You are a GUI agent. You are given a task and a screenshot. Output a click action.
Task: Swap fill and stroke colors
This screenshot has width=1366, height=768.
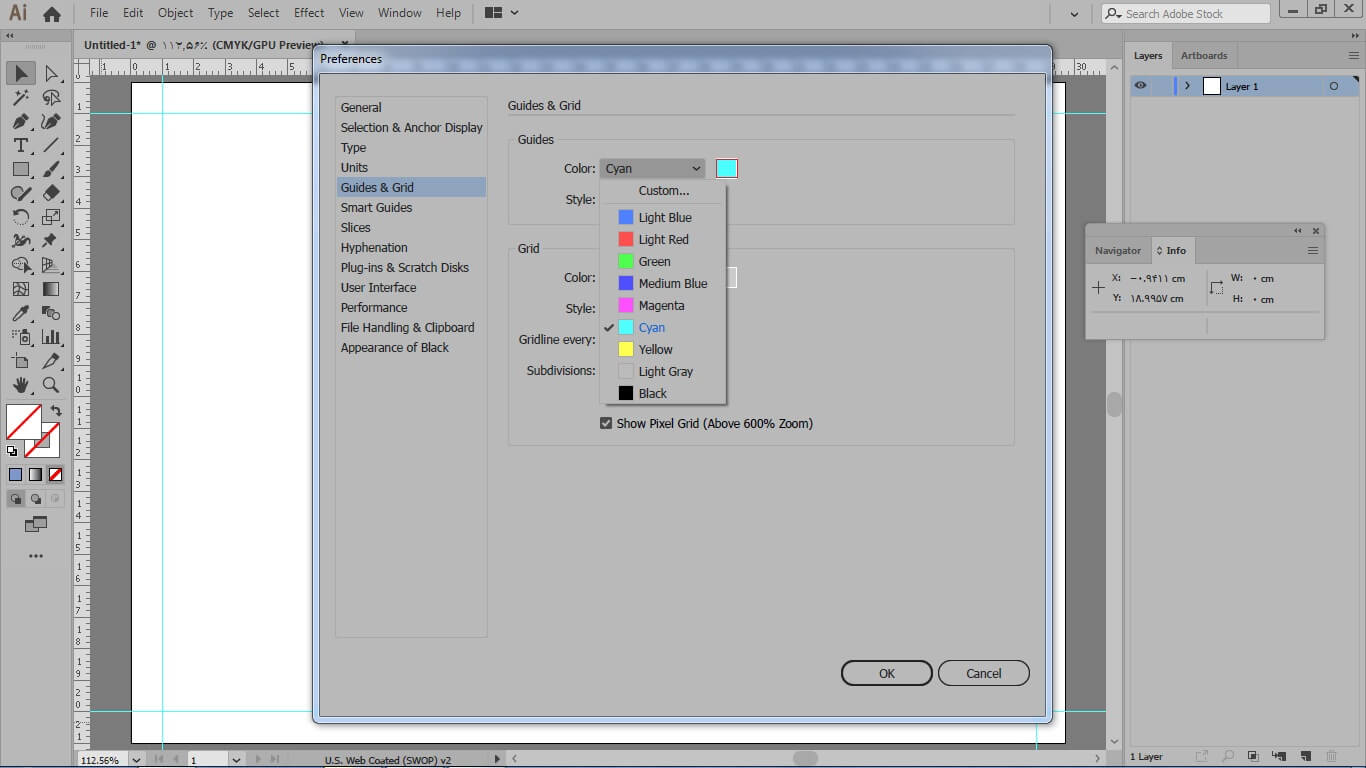[x=56, y=410]
